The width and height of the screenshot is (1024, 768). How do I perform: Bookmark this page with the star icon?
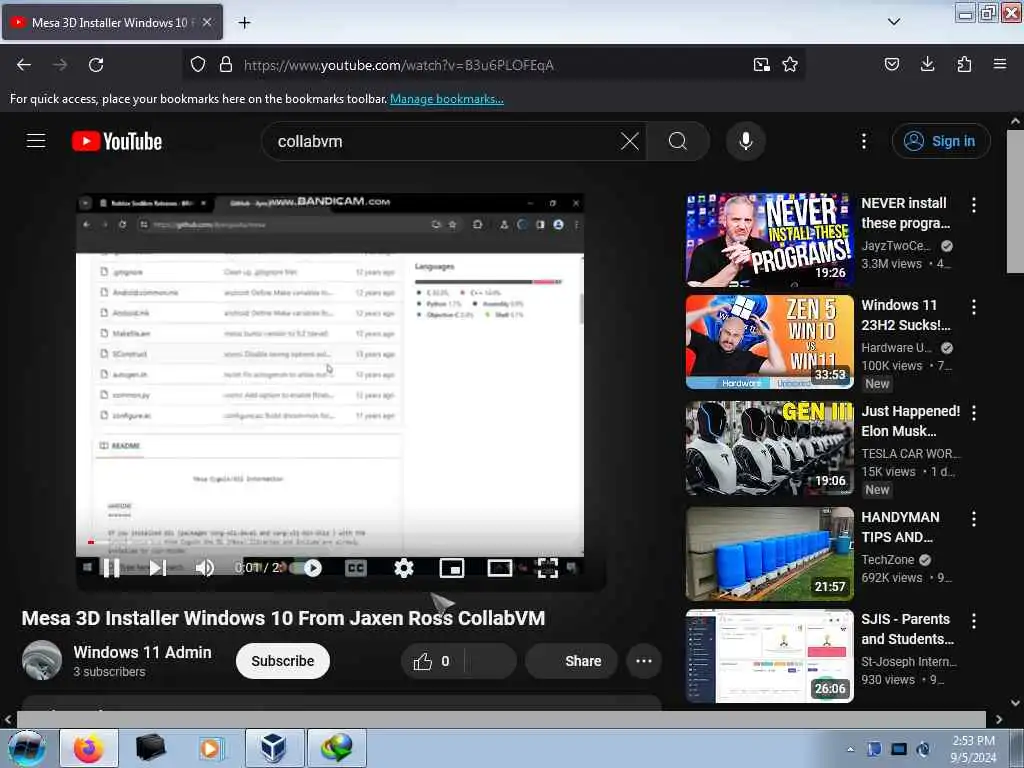click(790, 65)
